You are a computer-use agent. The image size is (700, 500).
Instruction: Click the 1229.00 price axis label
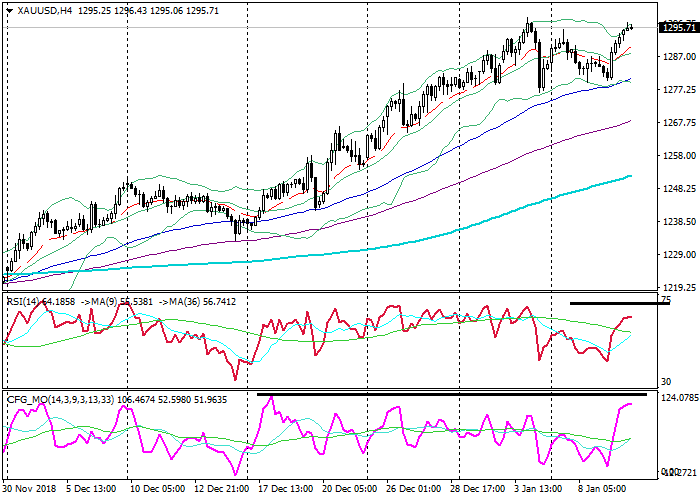coord(678,255)
